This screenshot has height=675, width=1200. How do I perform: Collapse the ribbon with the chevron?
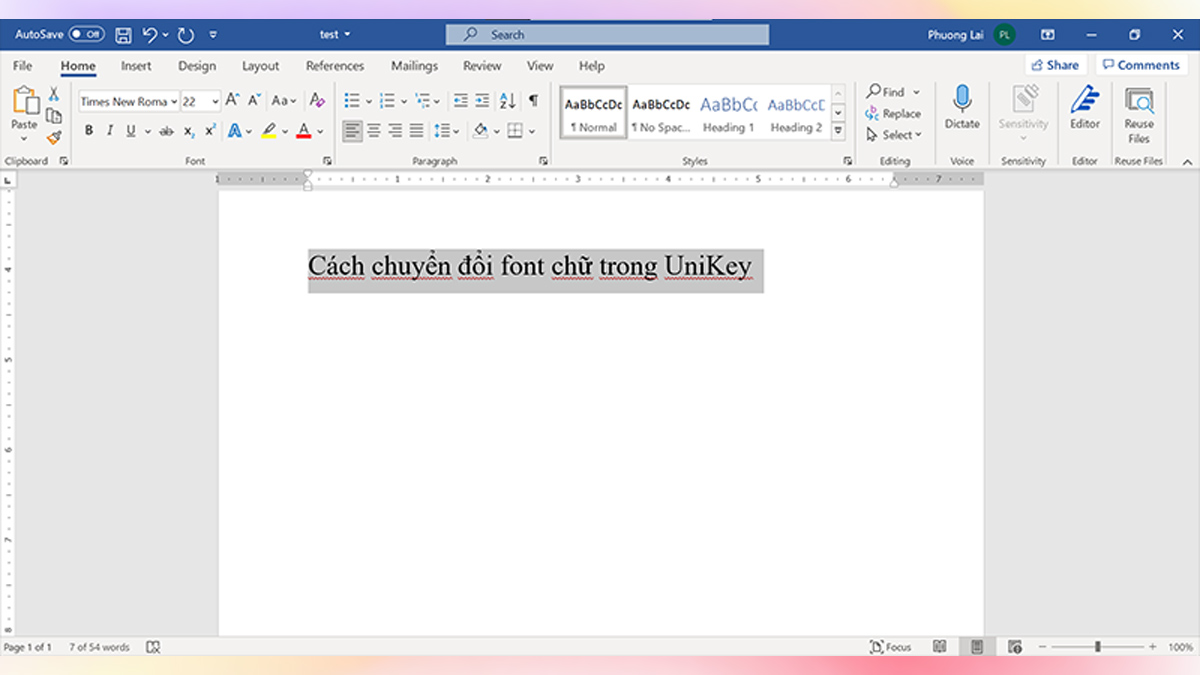(1187, 161)
